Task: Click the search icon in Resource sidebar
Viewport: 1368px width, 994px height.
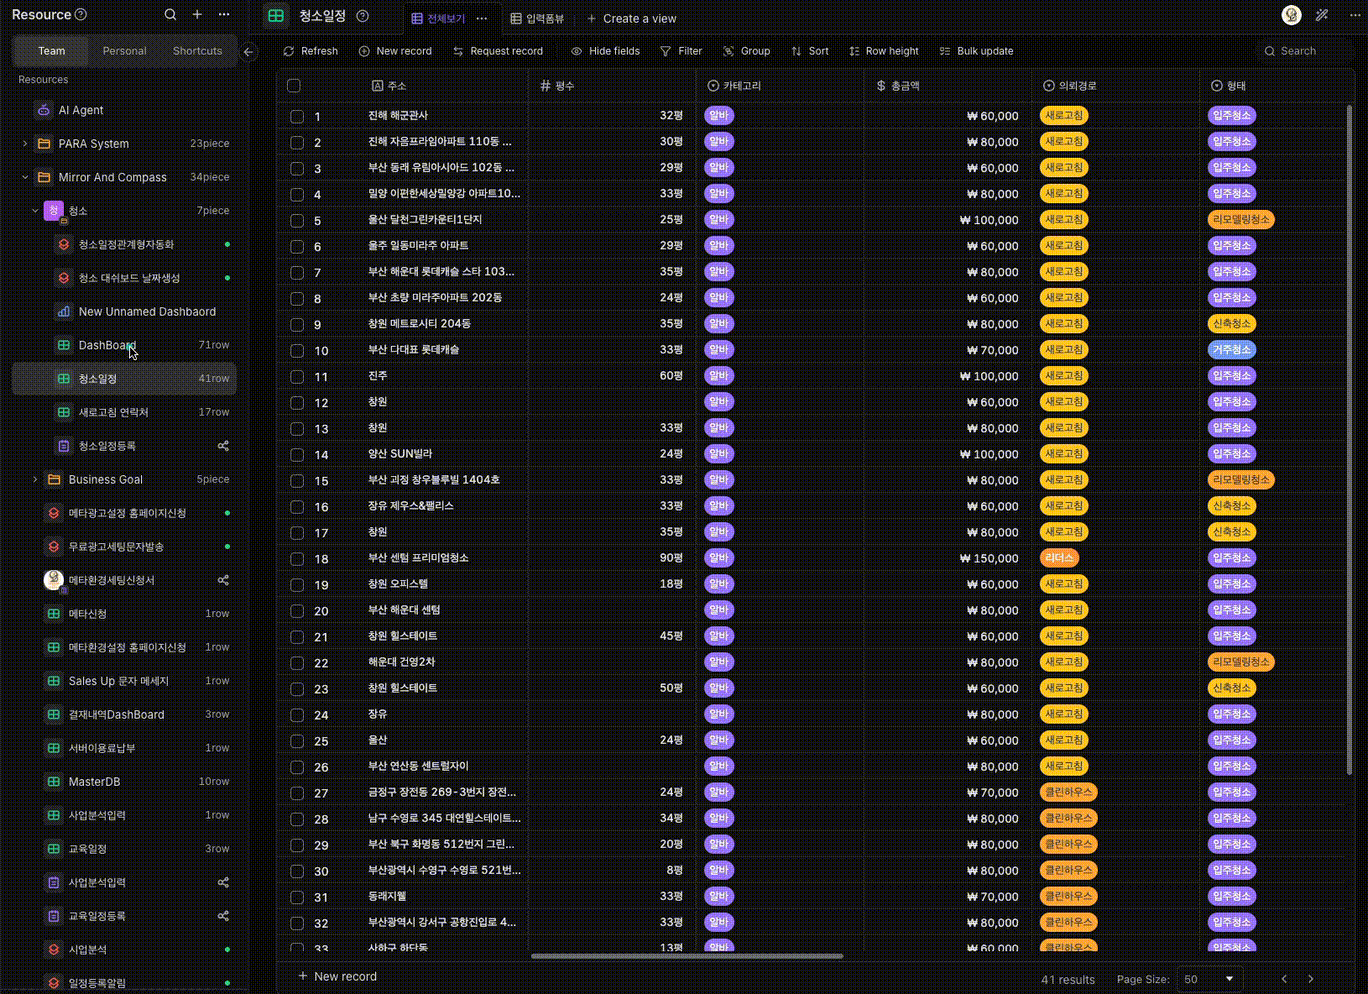Action: click(170, 15)
